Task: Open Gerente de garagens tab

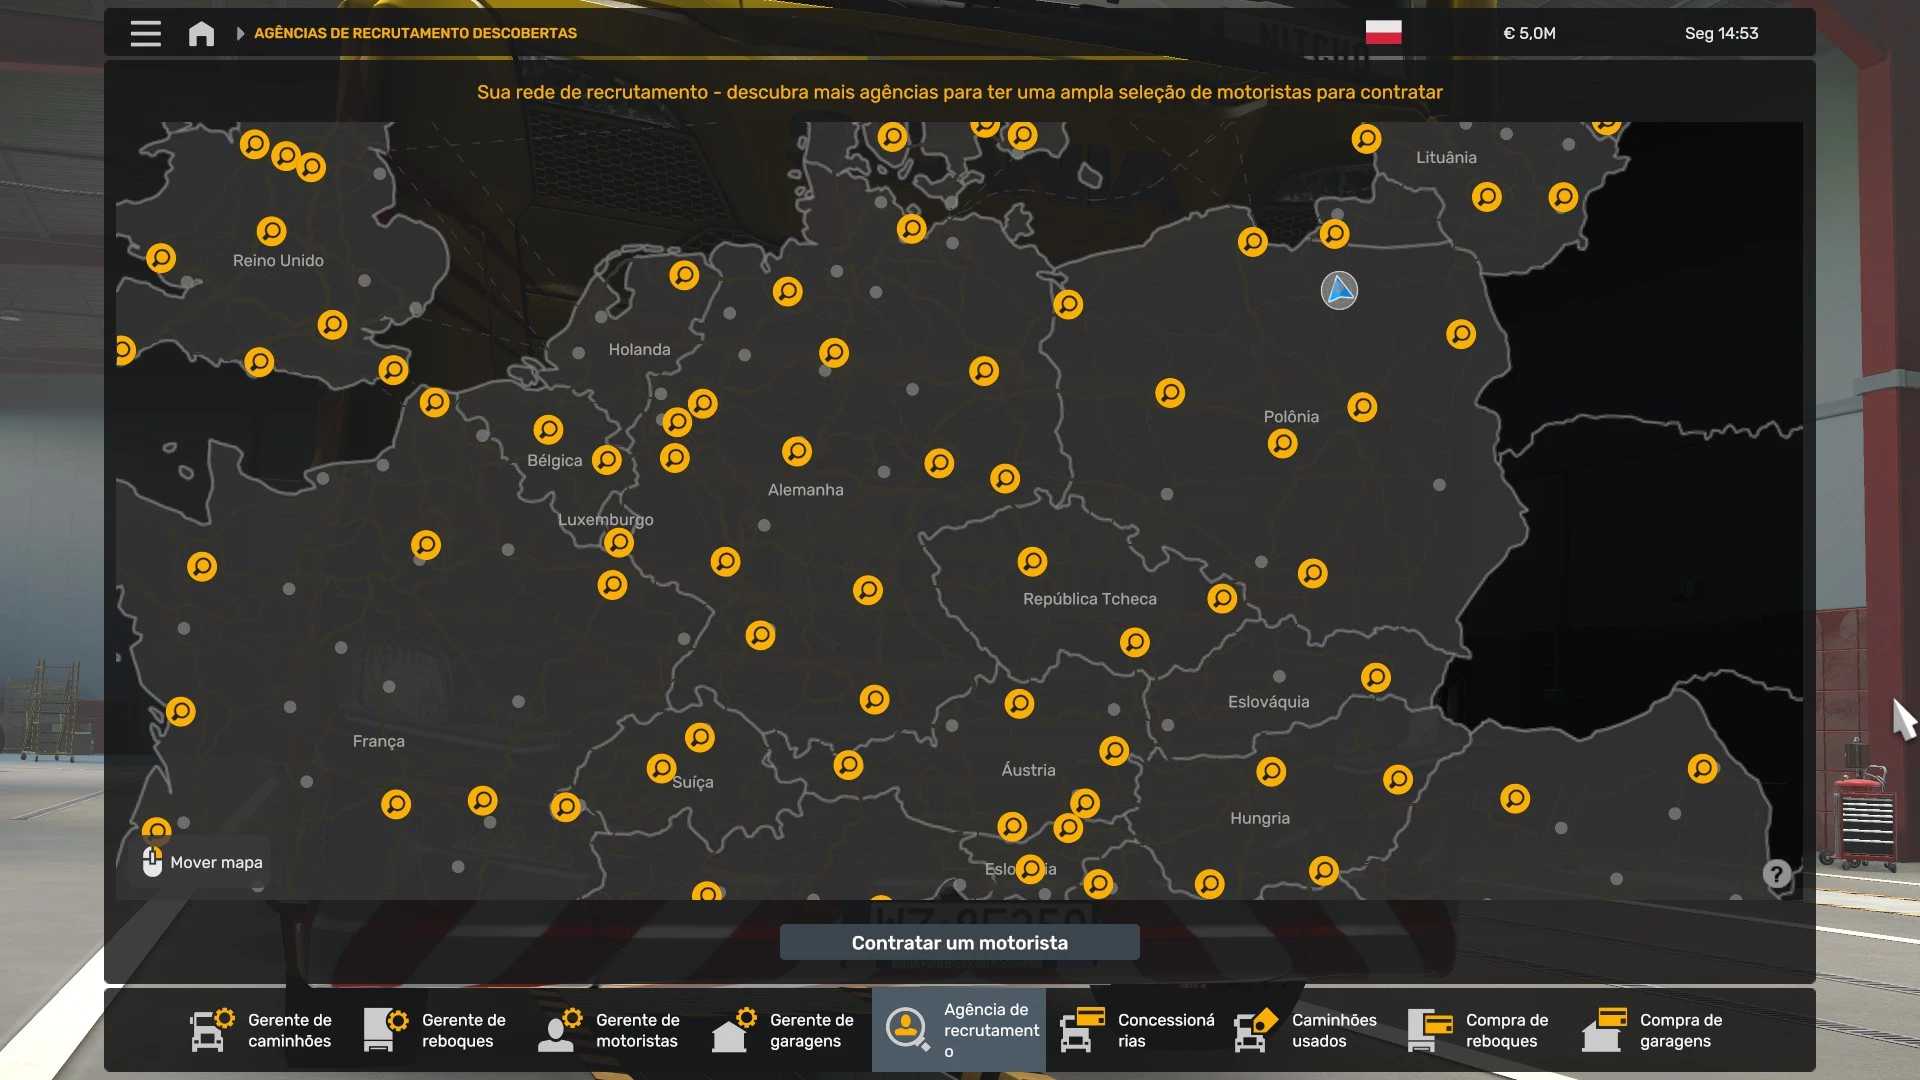Action: [x=784, y=1030]
